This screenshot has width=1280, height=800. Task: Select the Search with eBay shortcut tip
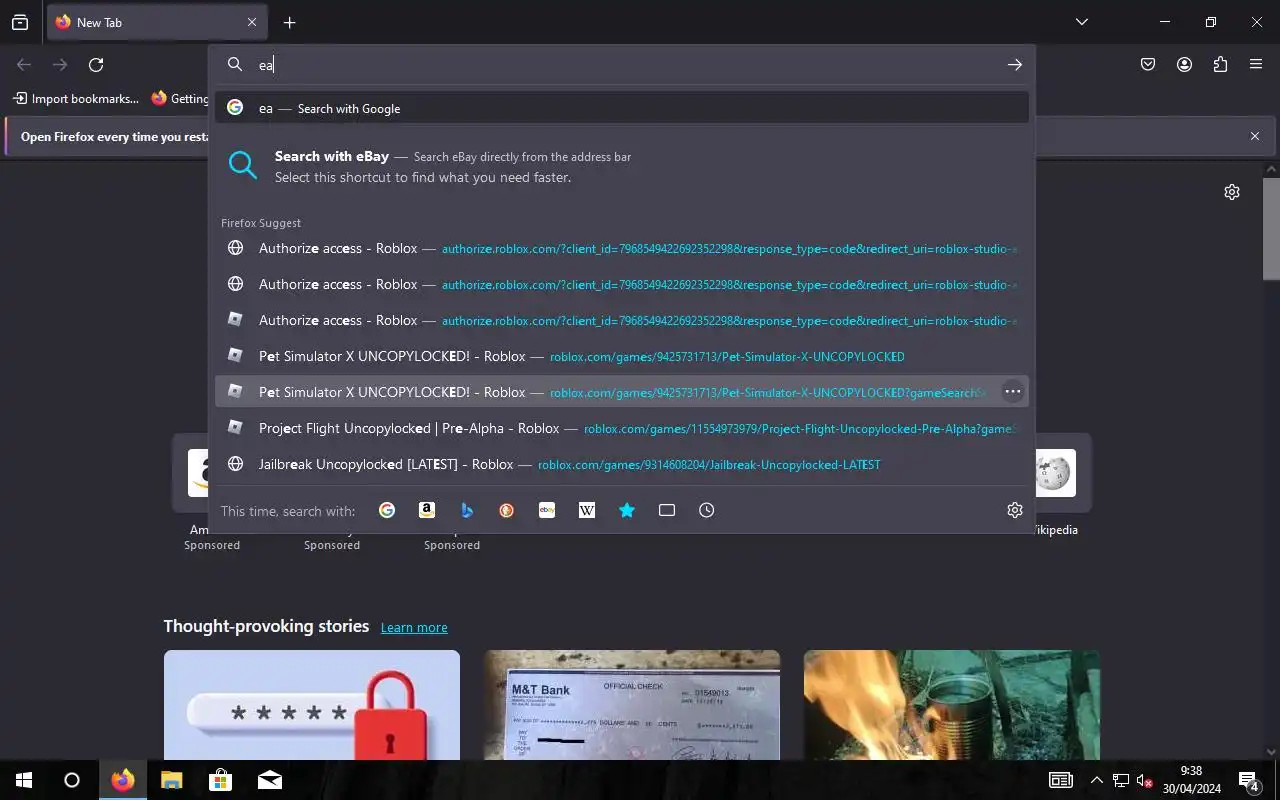(x=622, y=166)
